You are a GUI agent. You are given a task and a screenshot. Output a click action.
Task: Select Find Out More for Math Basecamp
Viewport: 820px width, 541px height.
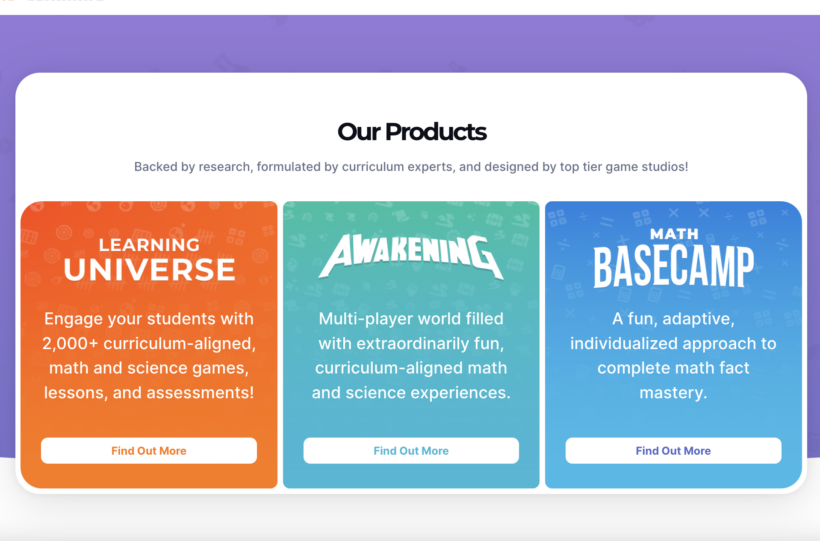click(x=673, y=451)
